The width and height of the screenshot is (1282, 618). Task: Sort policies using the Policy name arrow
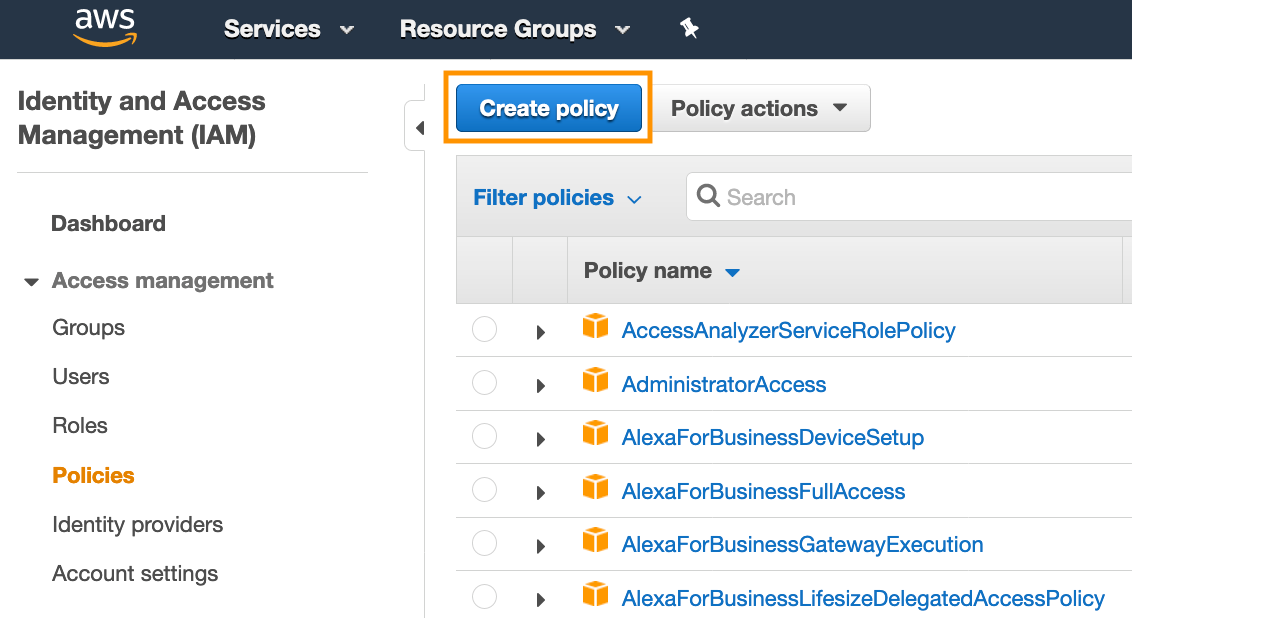click(732, 270)
